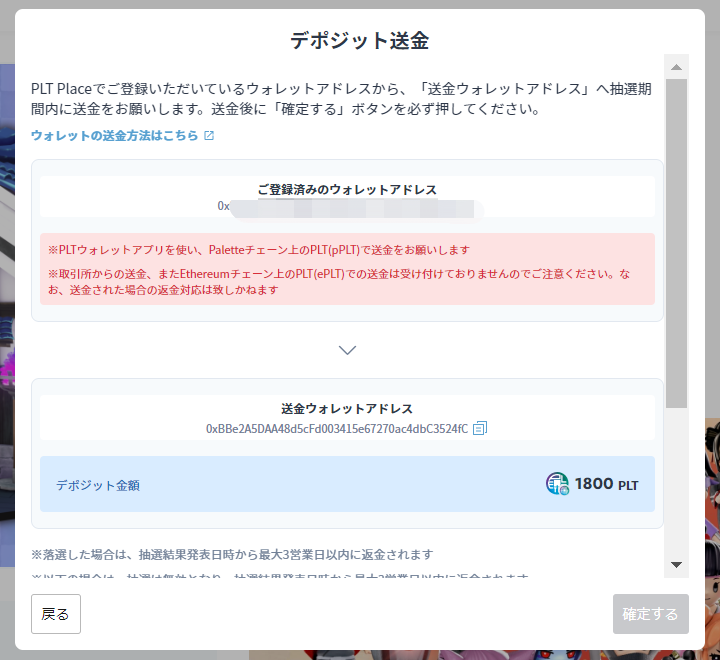Click the 送金ウォレットアドレス heading

[x=347, y=409]
